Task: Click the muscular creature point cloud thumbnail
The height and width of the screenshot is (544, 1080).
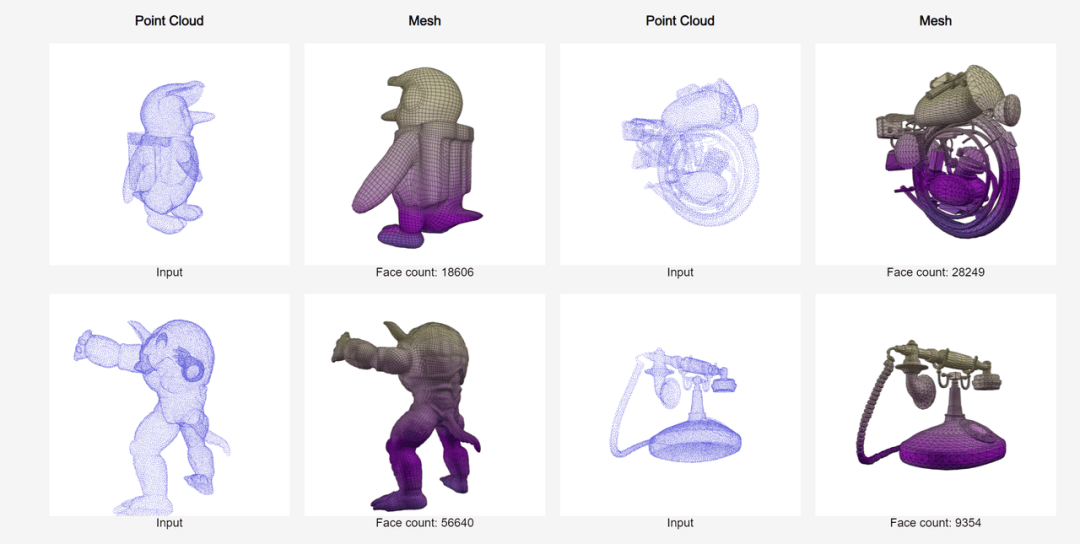Action: (x=169, y=405)
